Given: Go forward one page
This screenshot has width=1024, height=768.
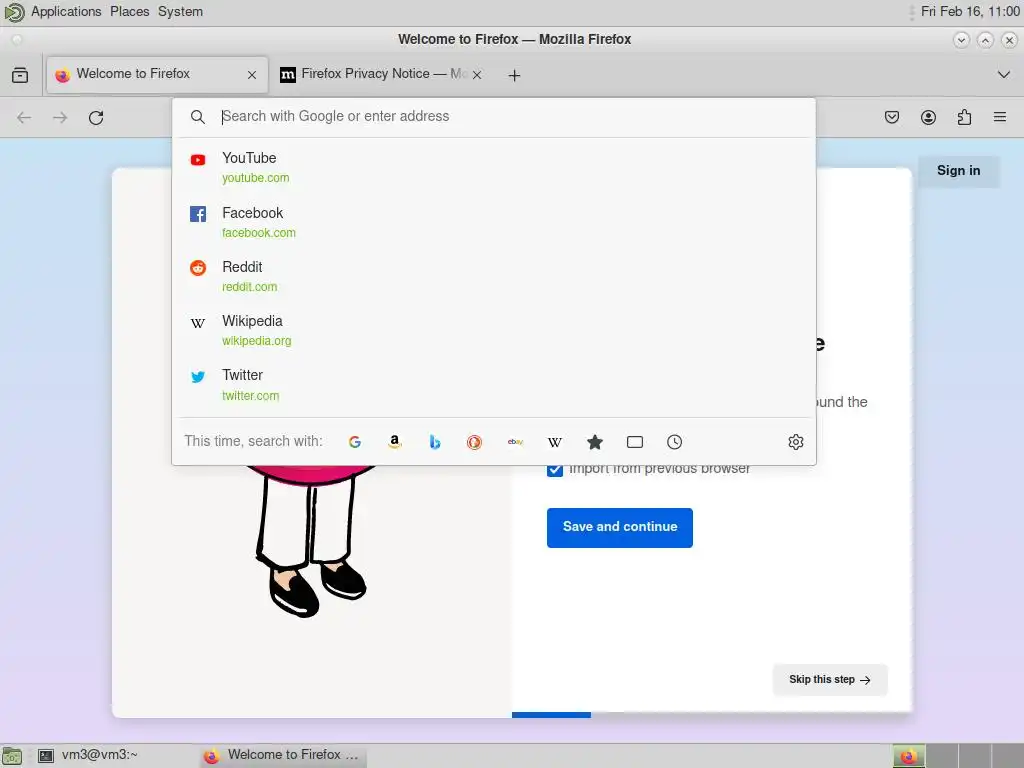Looking at the screenshot, I should pos(60,118).
